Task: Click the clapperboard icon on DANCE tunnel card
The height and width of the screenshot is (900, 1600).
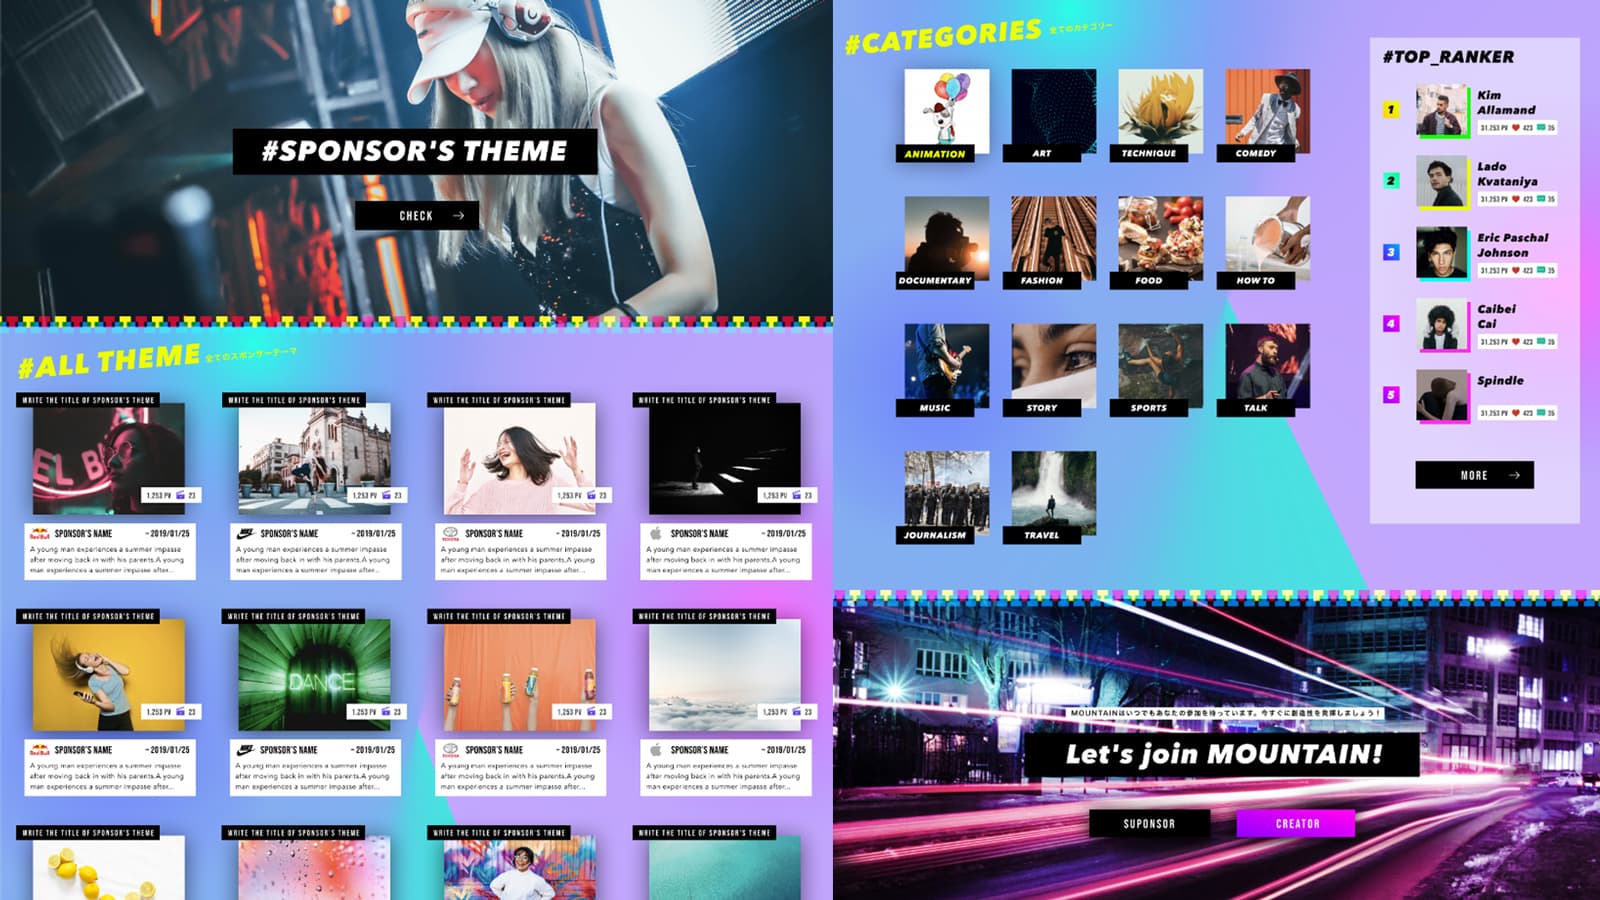Action: point(386,712)
